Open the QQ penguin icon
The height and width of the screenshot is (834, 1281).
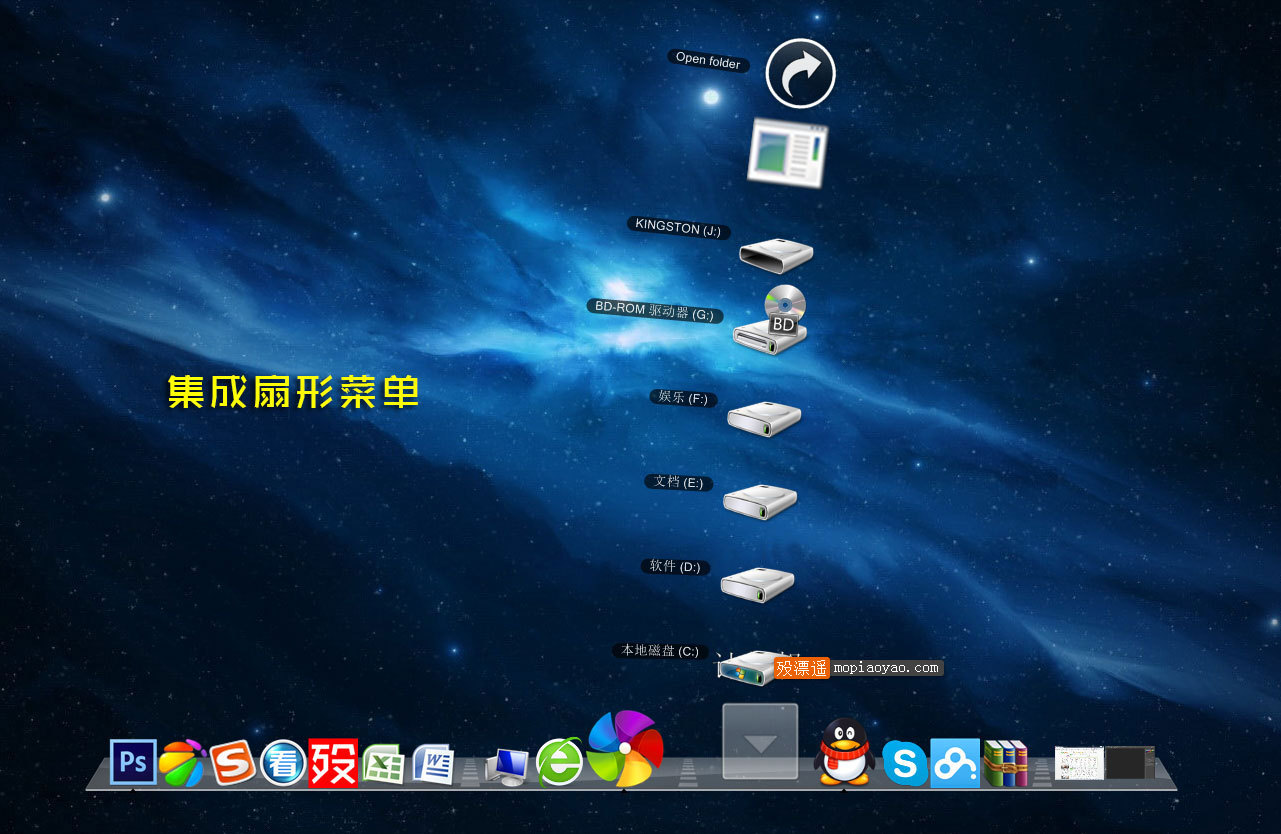(x=844, y=751)
